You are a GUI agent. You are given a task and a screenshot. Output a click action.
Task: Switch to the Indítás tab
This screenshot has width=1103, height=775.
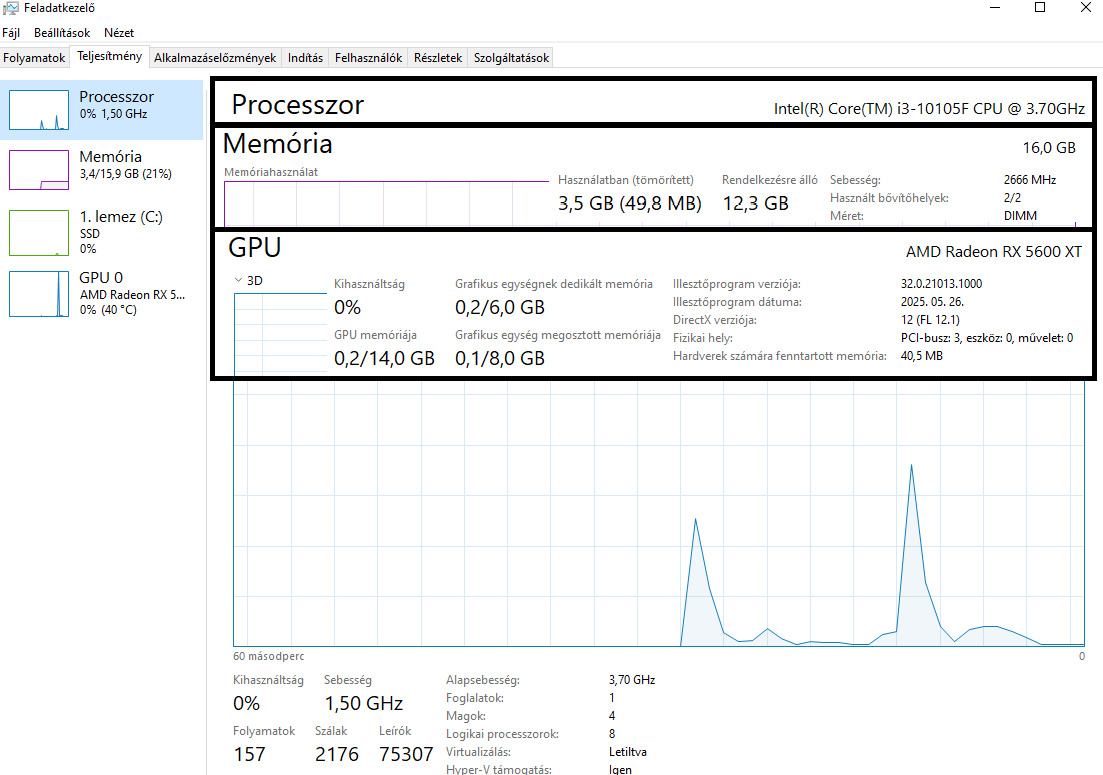tap(305, 58)
